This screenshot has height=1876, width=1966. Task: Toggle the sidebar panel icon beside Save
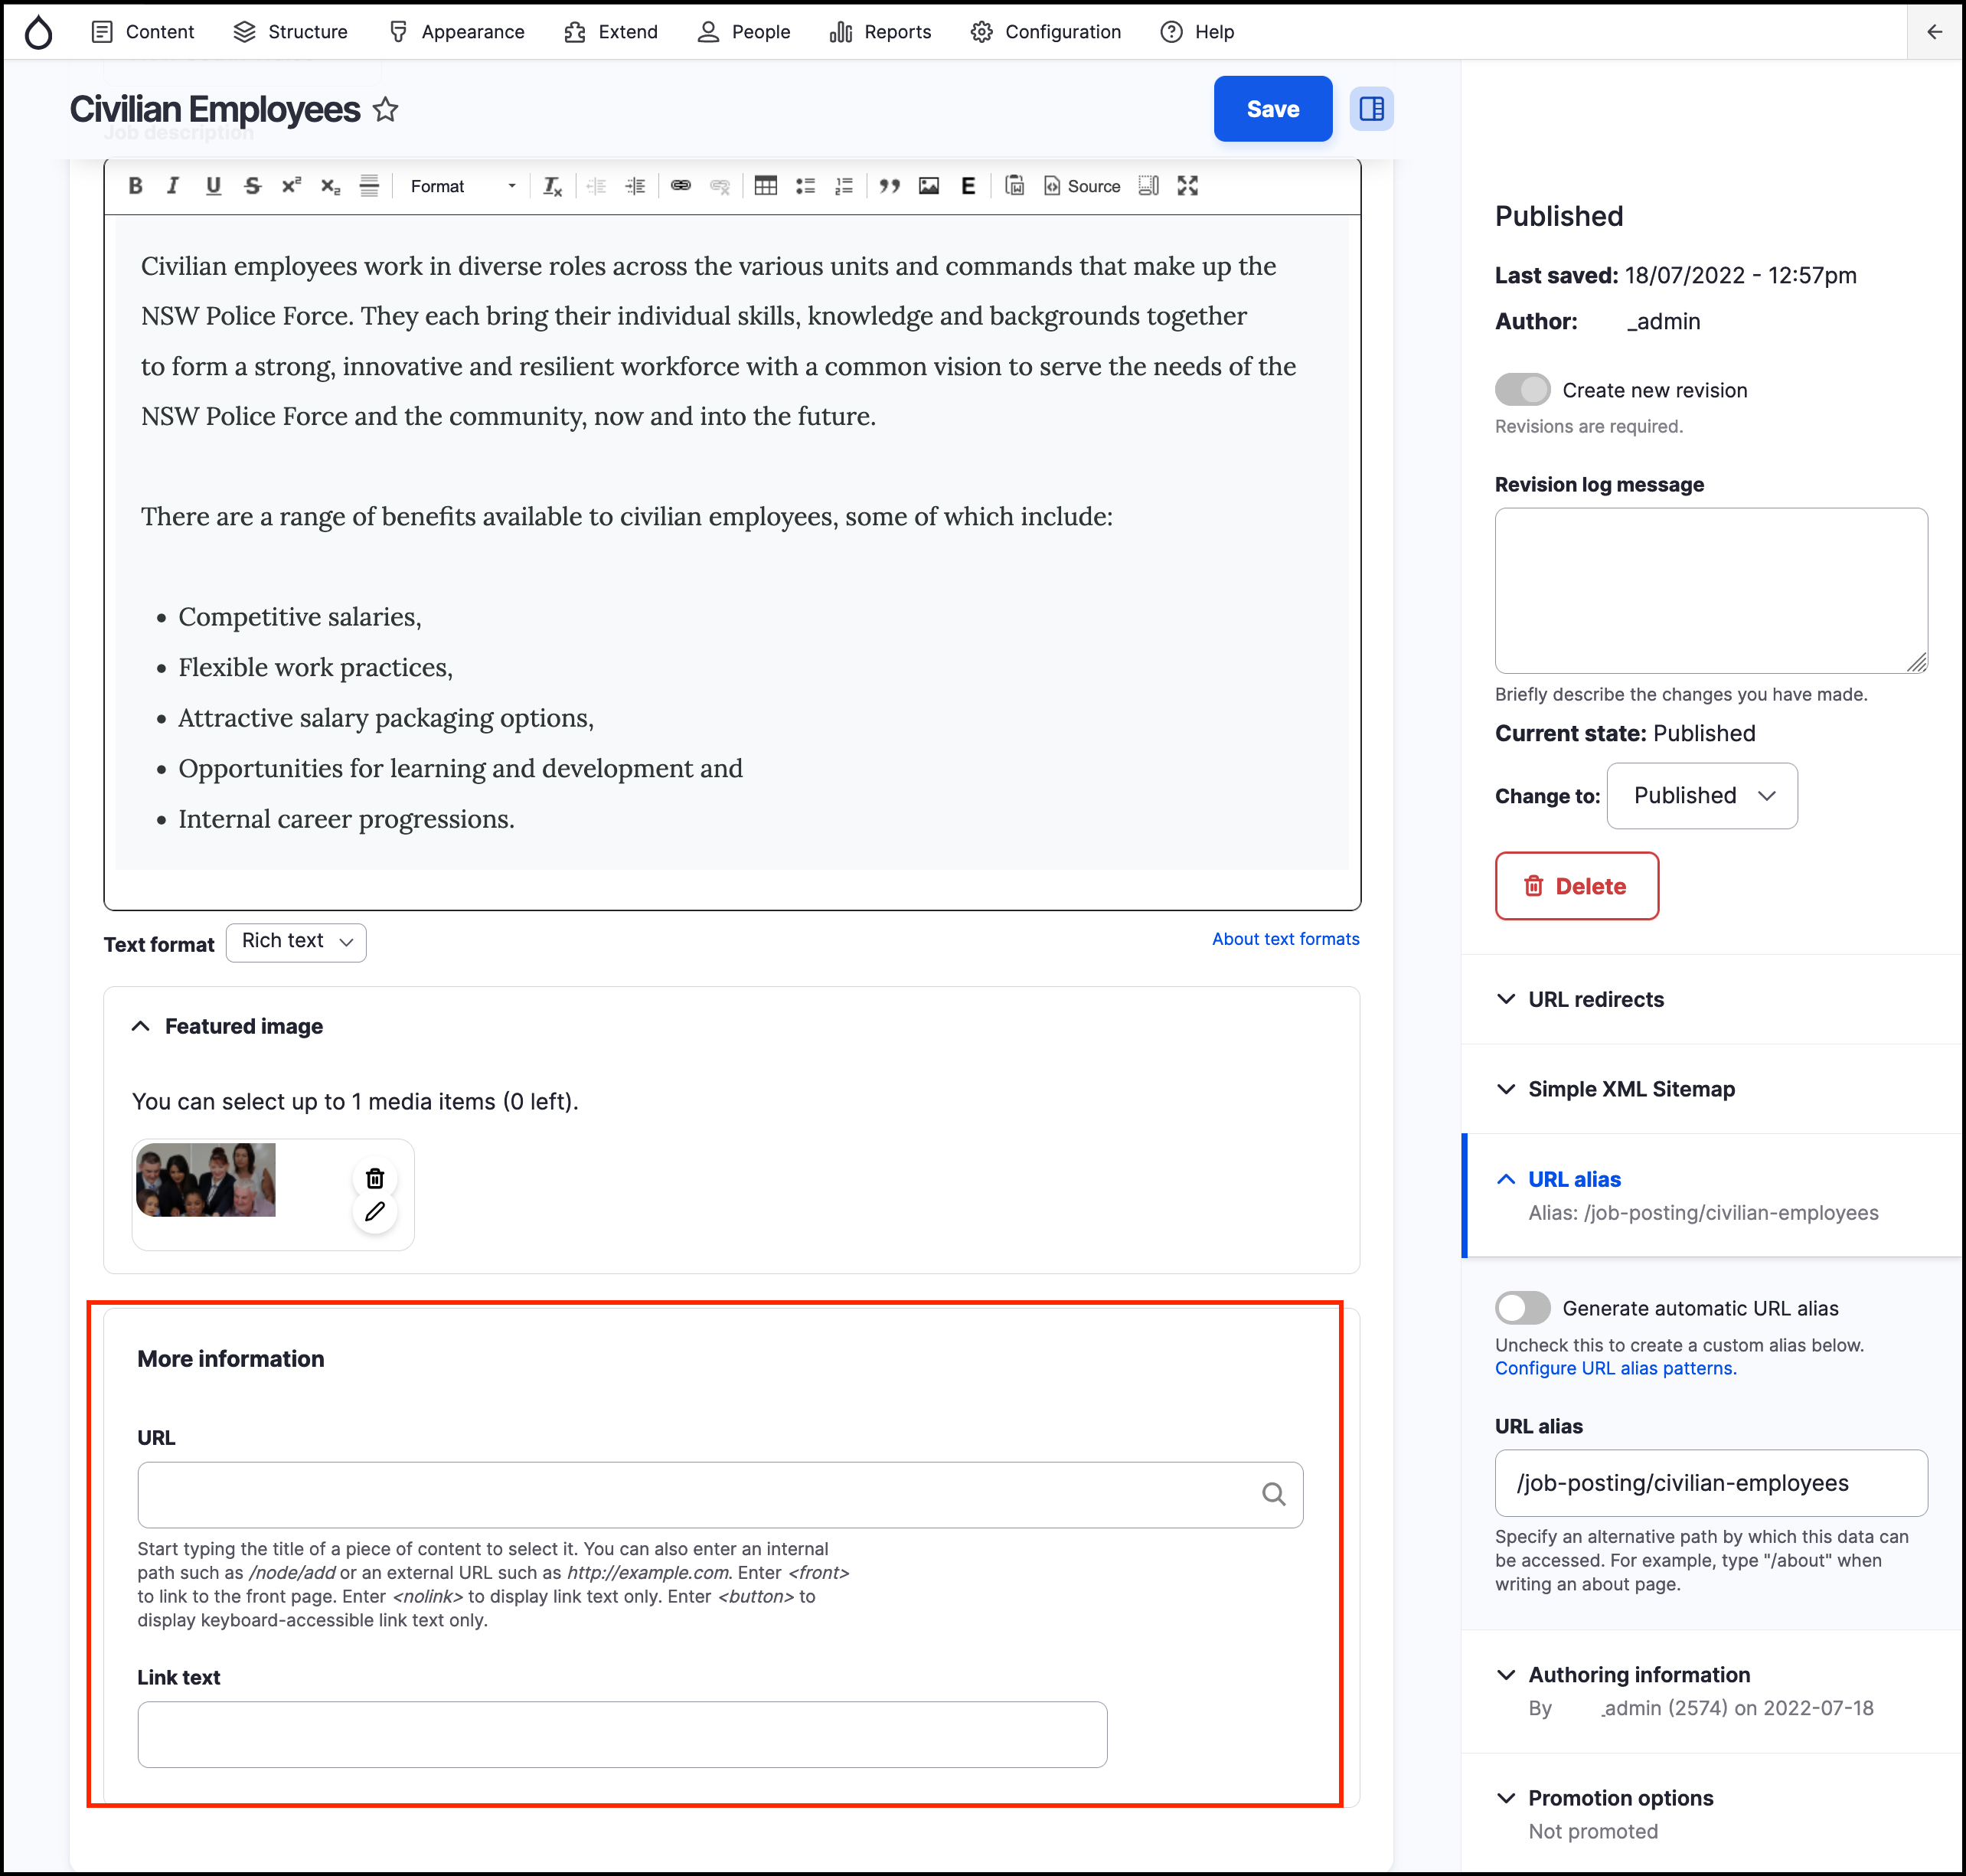point(1371,109)
